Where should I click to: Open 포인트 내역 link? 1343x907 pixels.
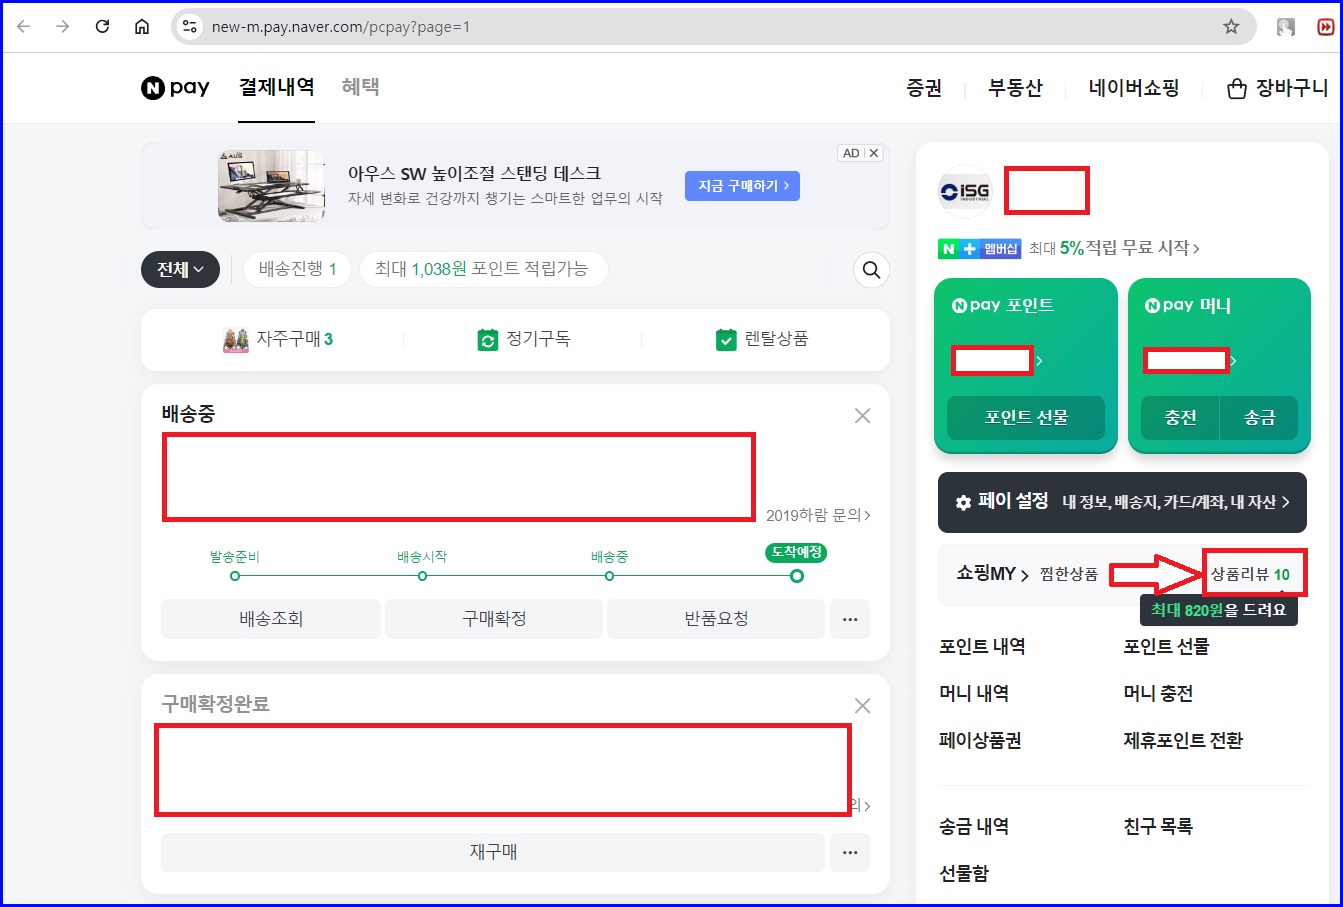click(x=982, y=647)
